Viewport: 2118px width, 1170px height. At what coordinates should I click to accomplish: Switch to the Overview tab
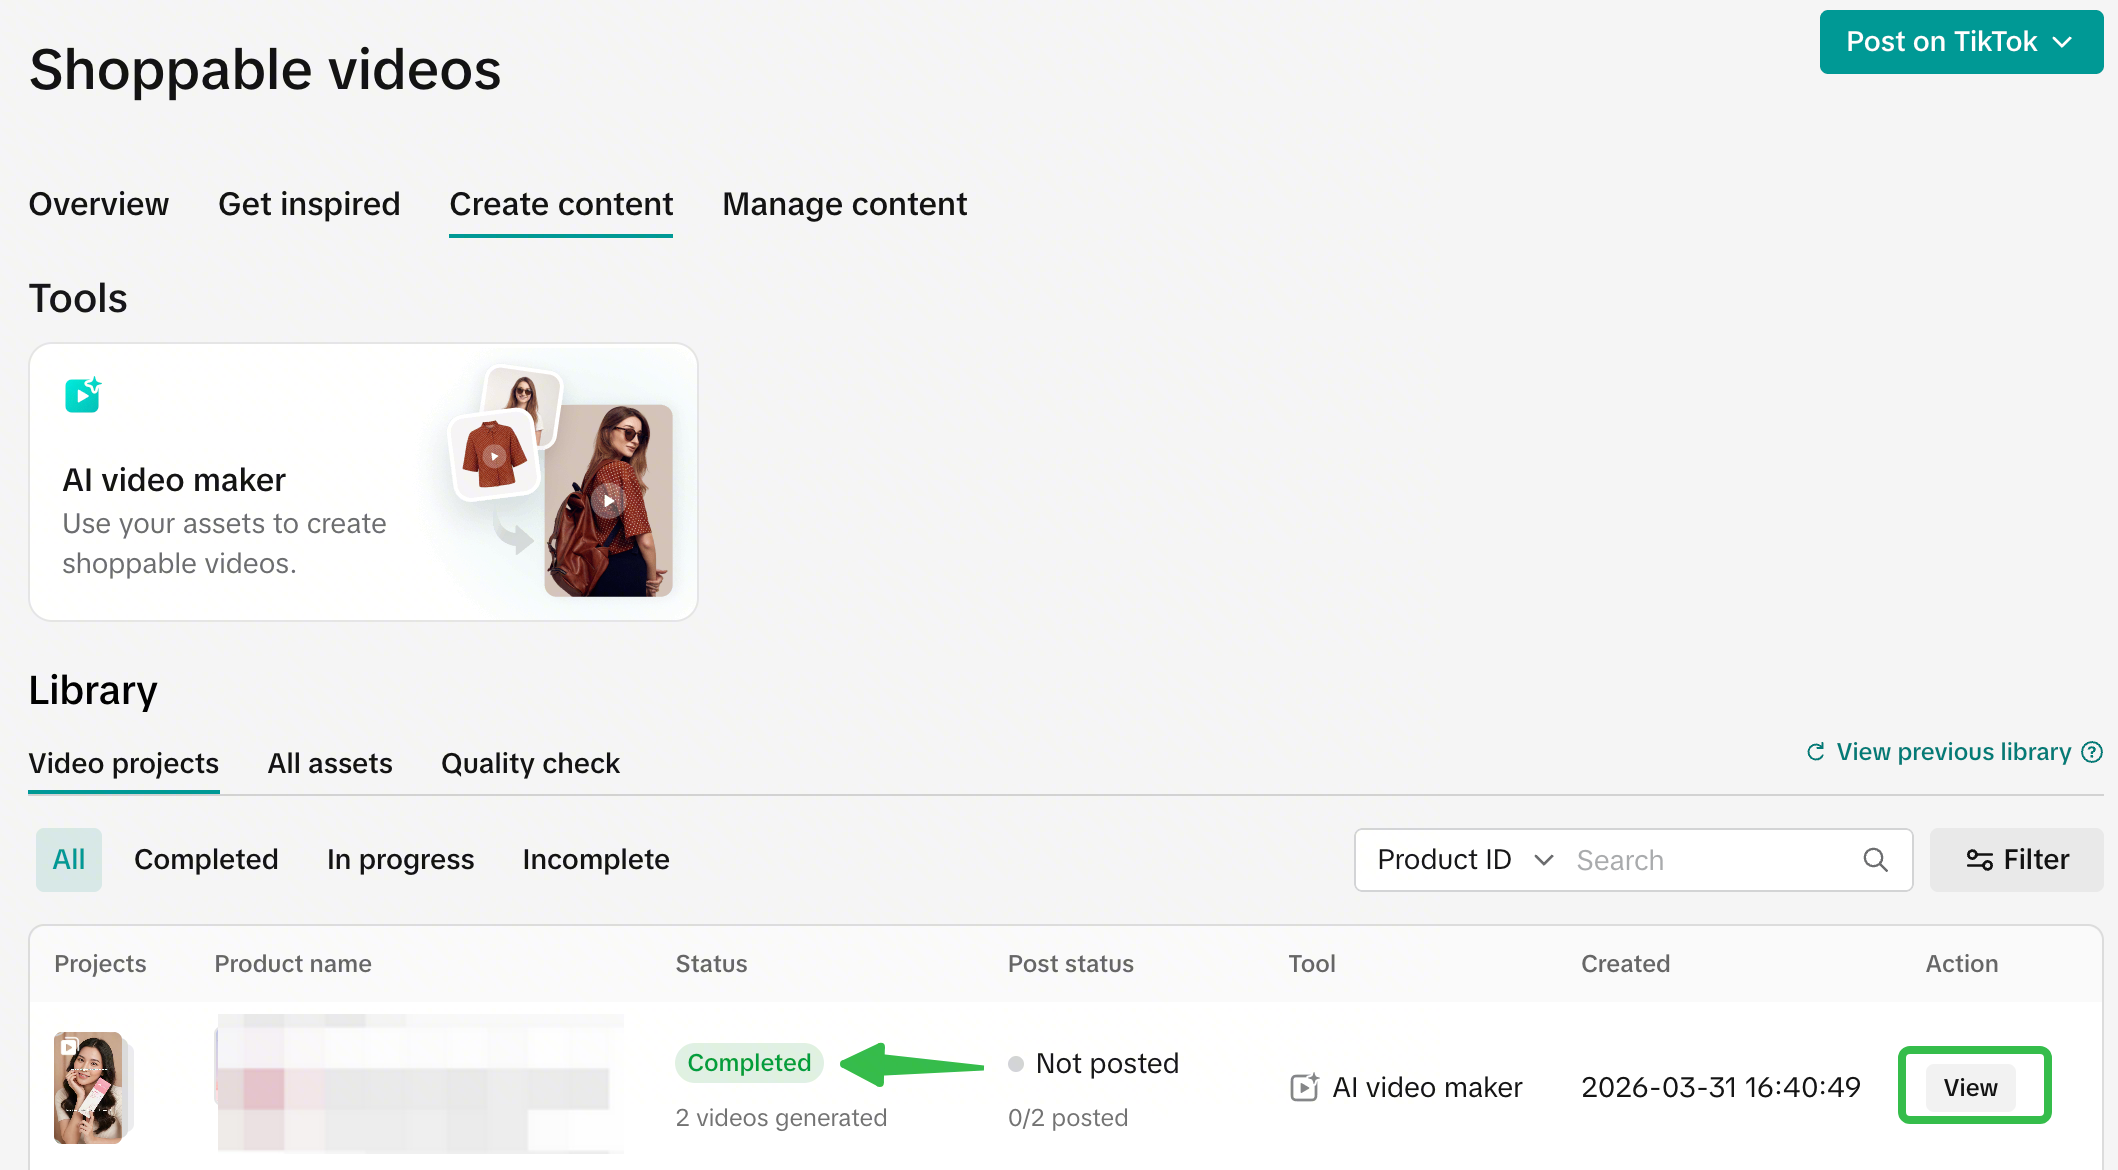pyautogui.click(x=99, y=204)
